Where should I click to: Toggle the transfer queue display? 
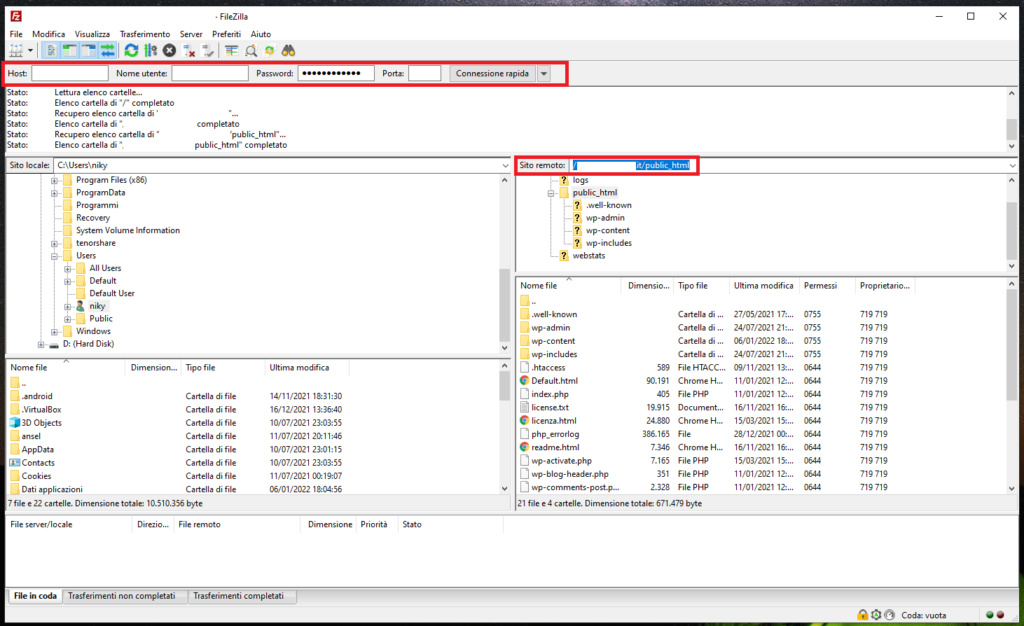[x=108, y=50]
